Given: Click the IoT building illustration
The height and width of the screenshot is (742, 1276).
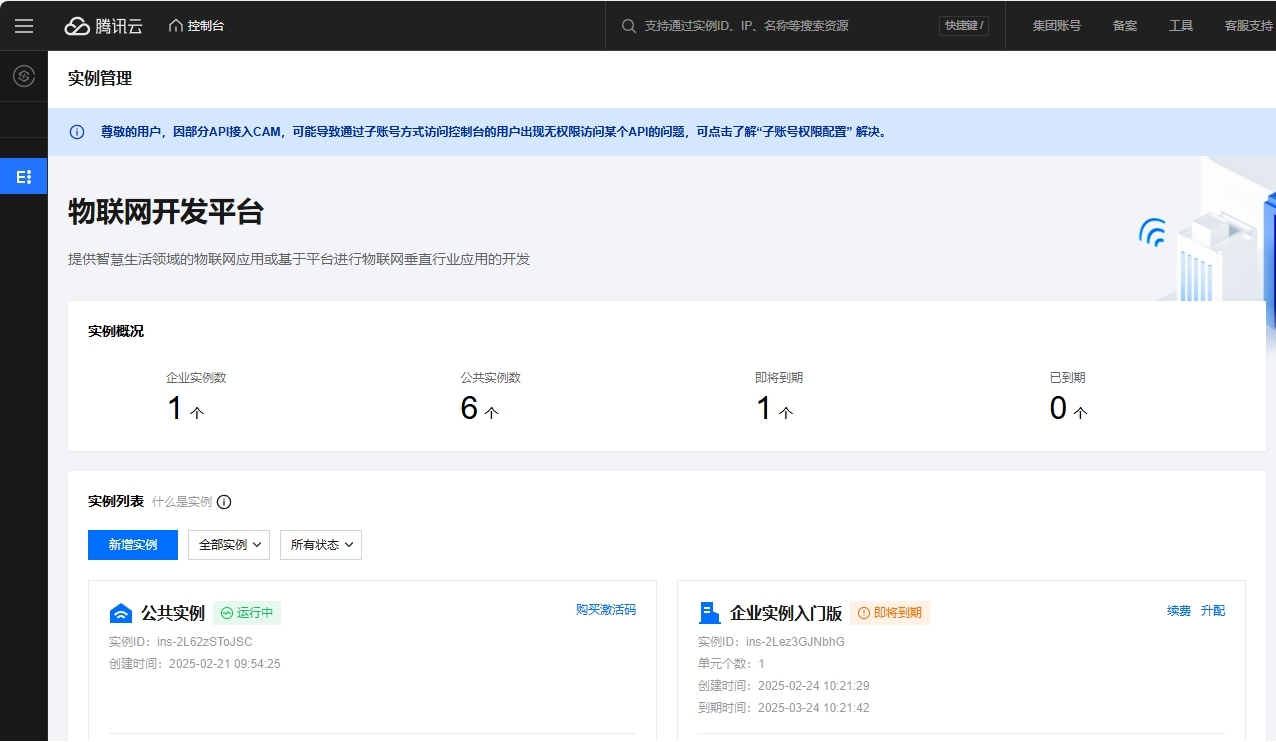Looking at the screenshot, I should pyautogui.click(x=1208, y=245).
